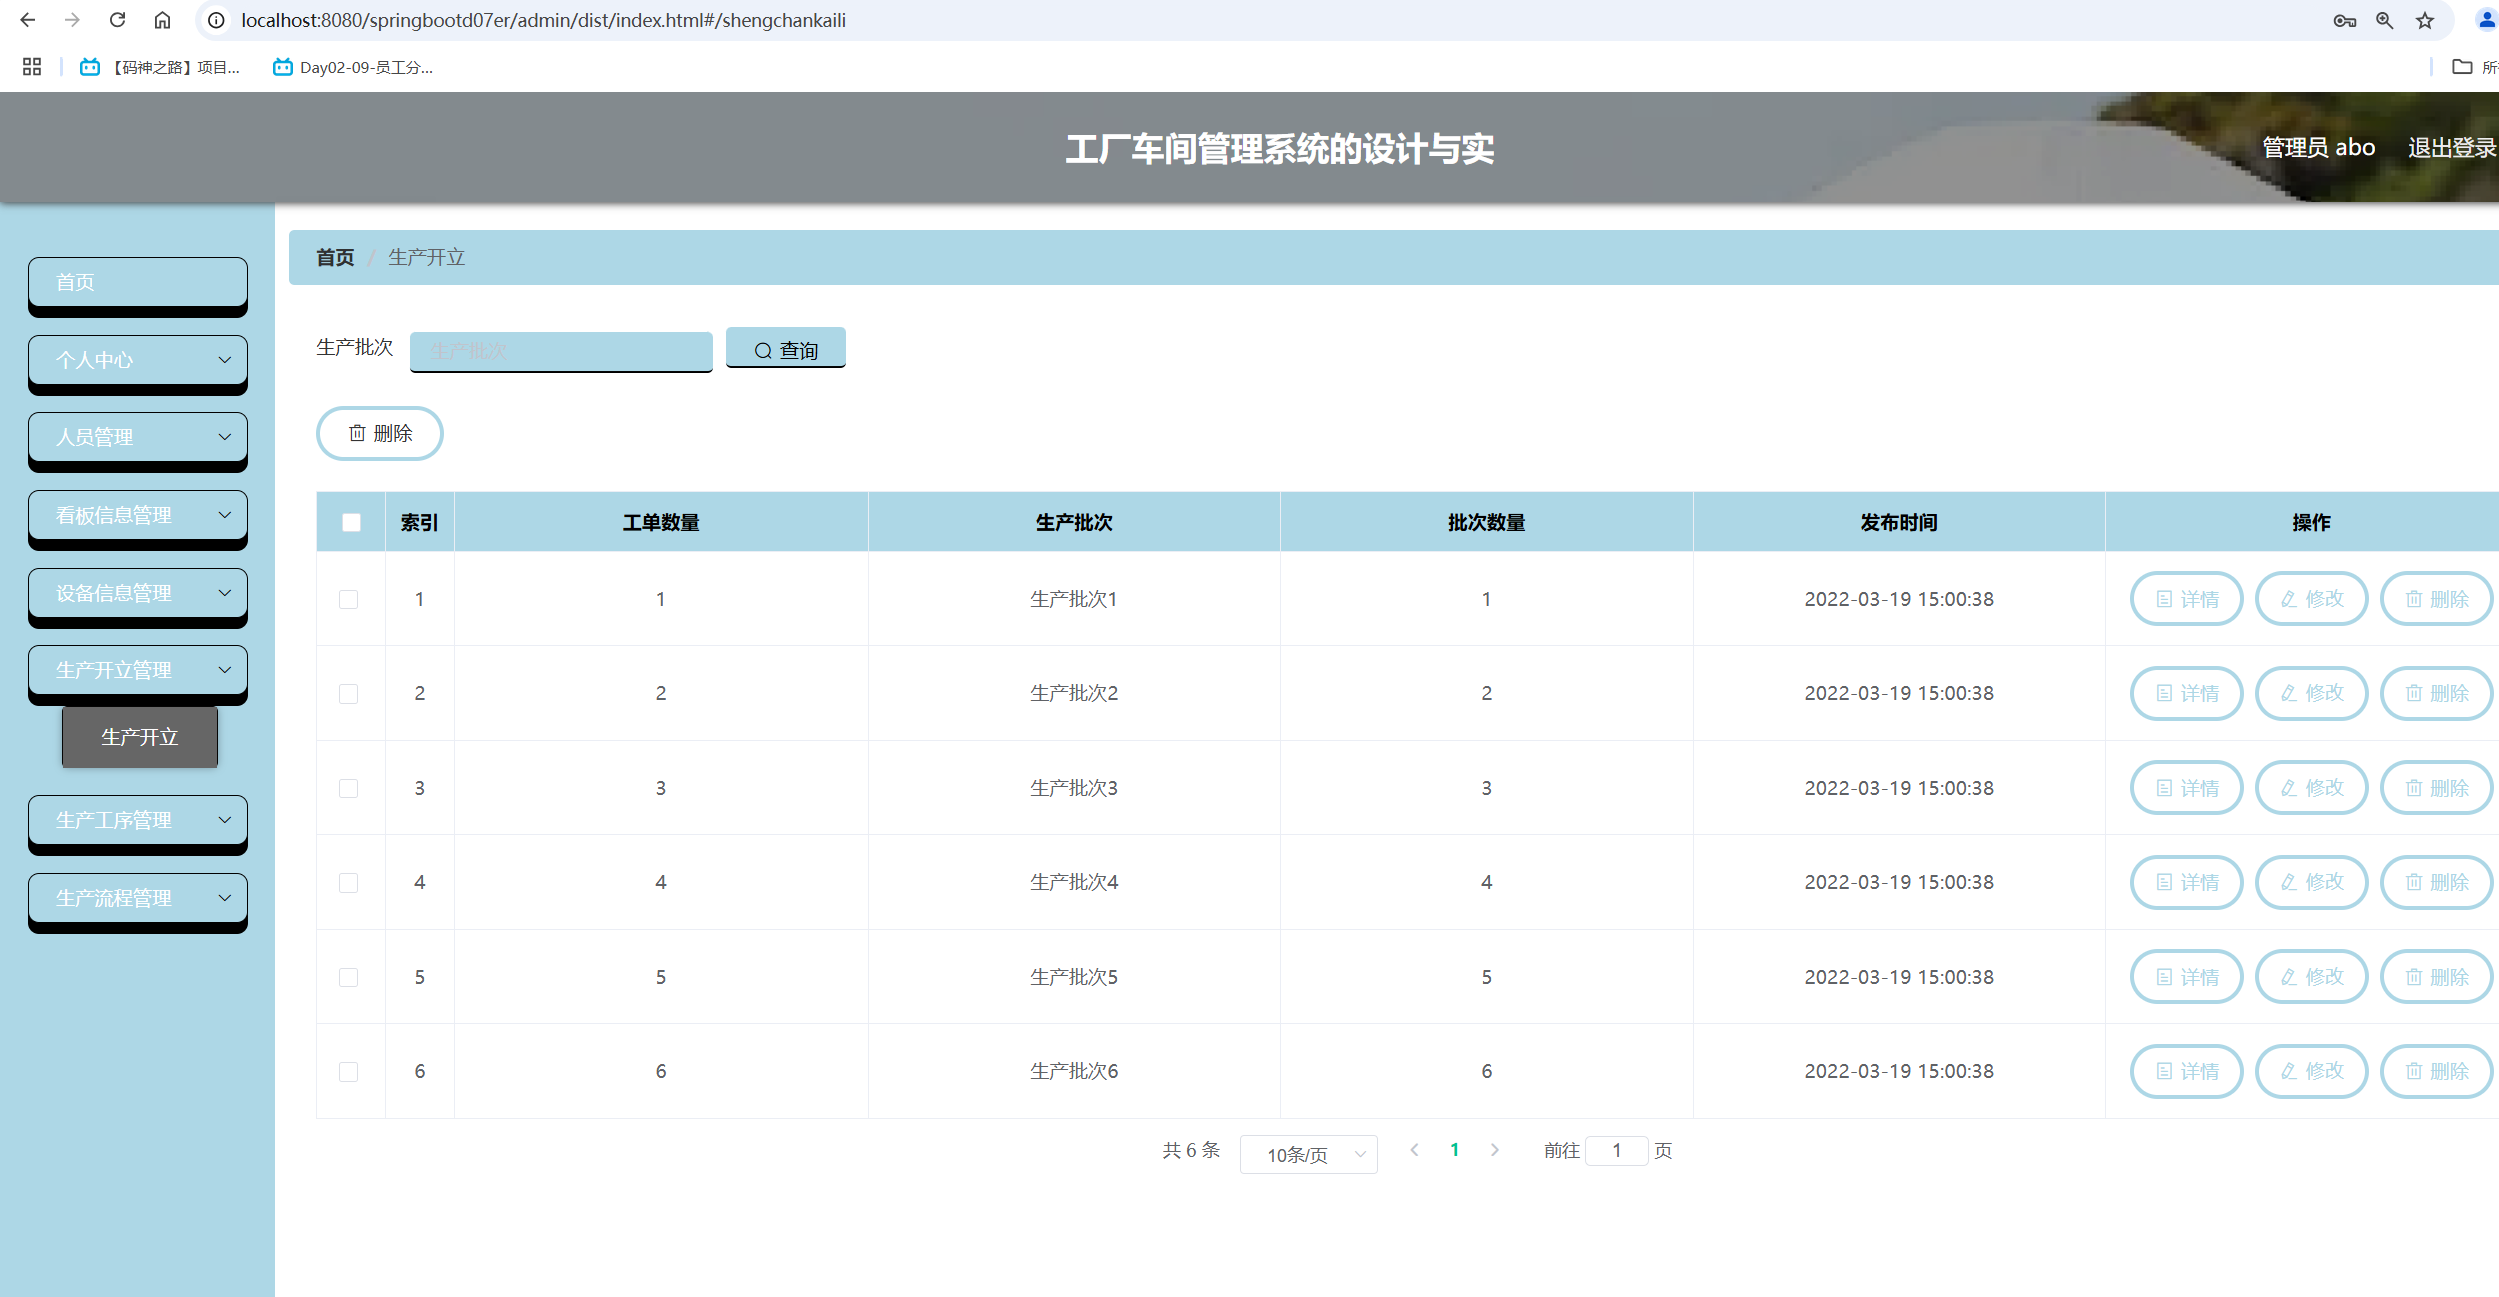Click the browser home icon

[x=162, y=20]
